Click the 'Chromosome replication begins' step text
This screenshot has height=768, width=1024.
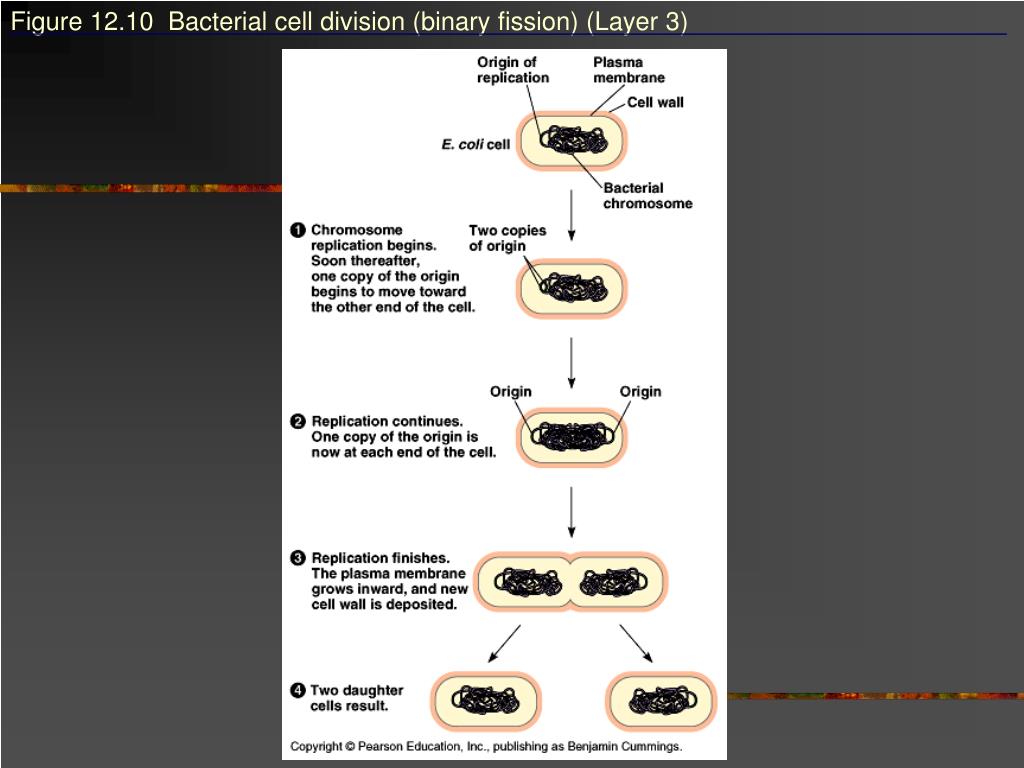(x=392, y=268)
